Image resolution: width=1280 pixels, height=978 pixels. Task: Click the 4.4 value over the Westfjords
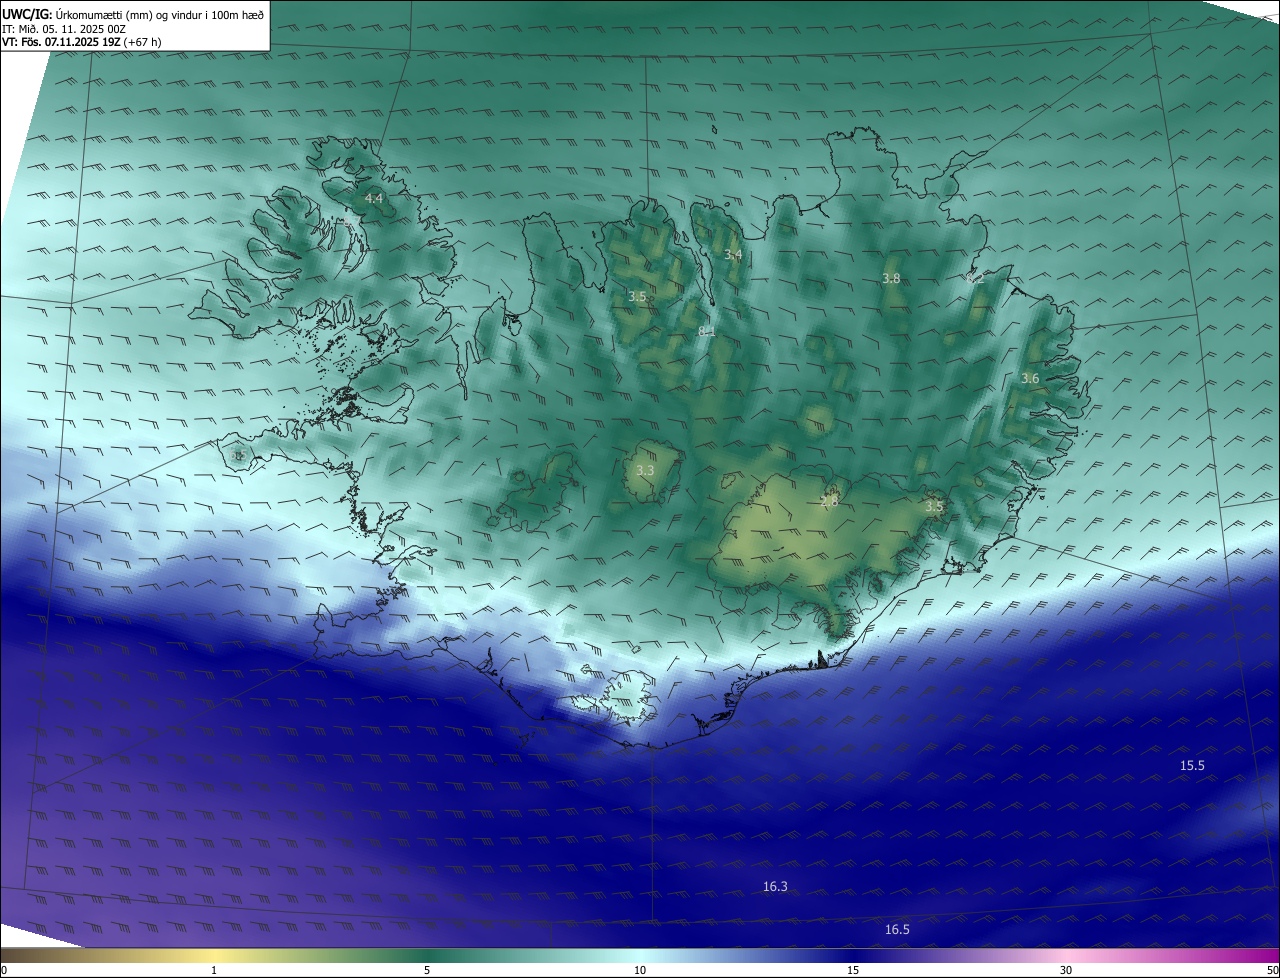tap(373, 199)
